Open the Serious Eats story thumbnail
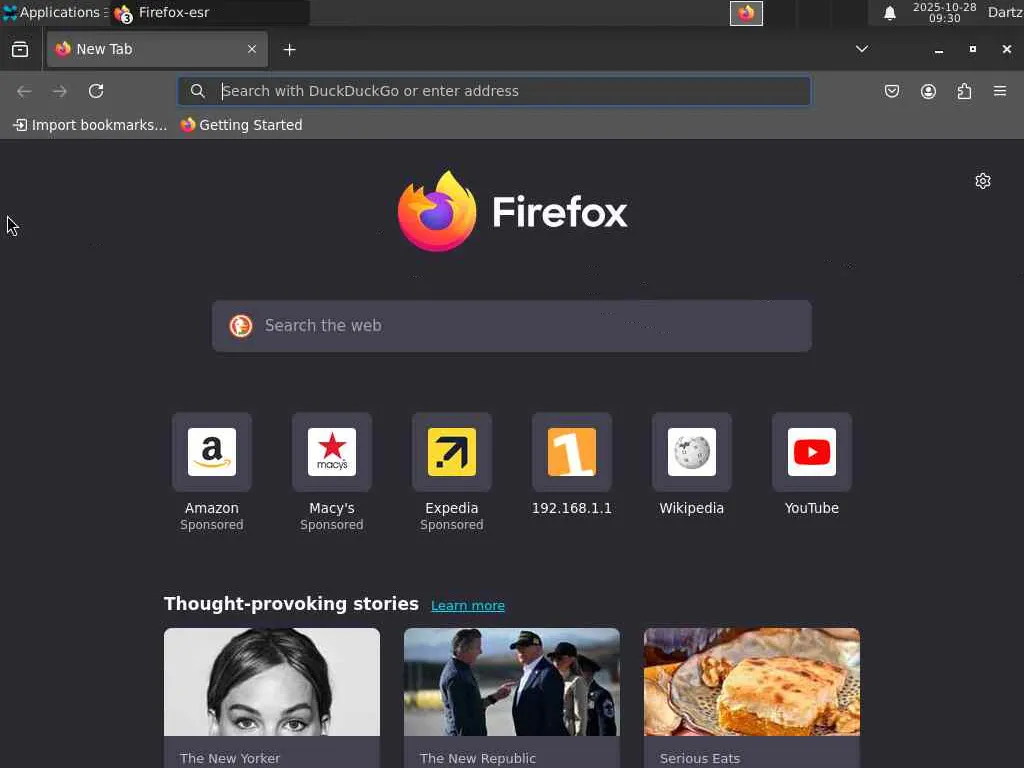Image resolution: width=1024 pixels, height=768 pixels. [x=752, y=682]
